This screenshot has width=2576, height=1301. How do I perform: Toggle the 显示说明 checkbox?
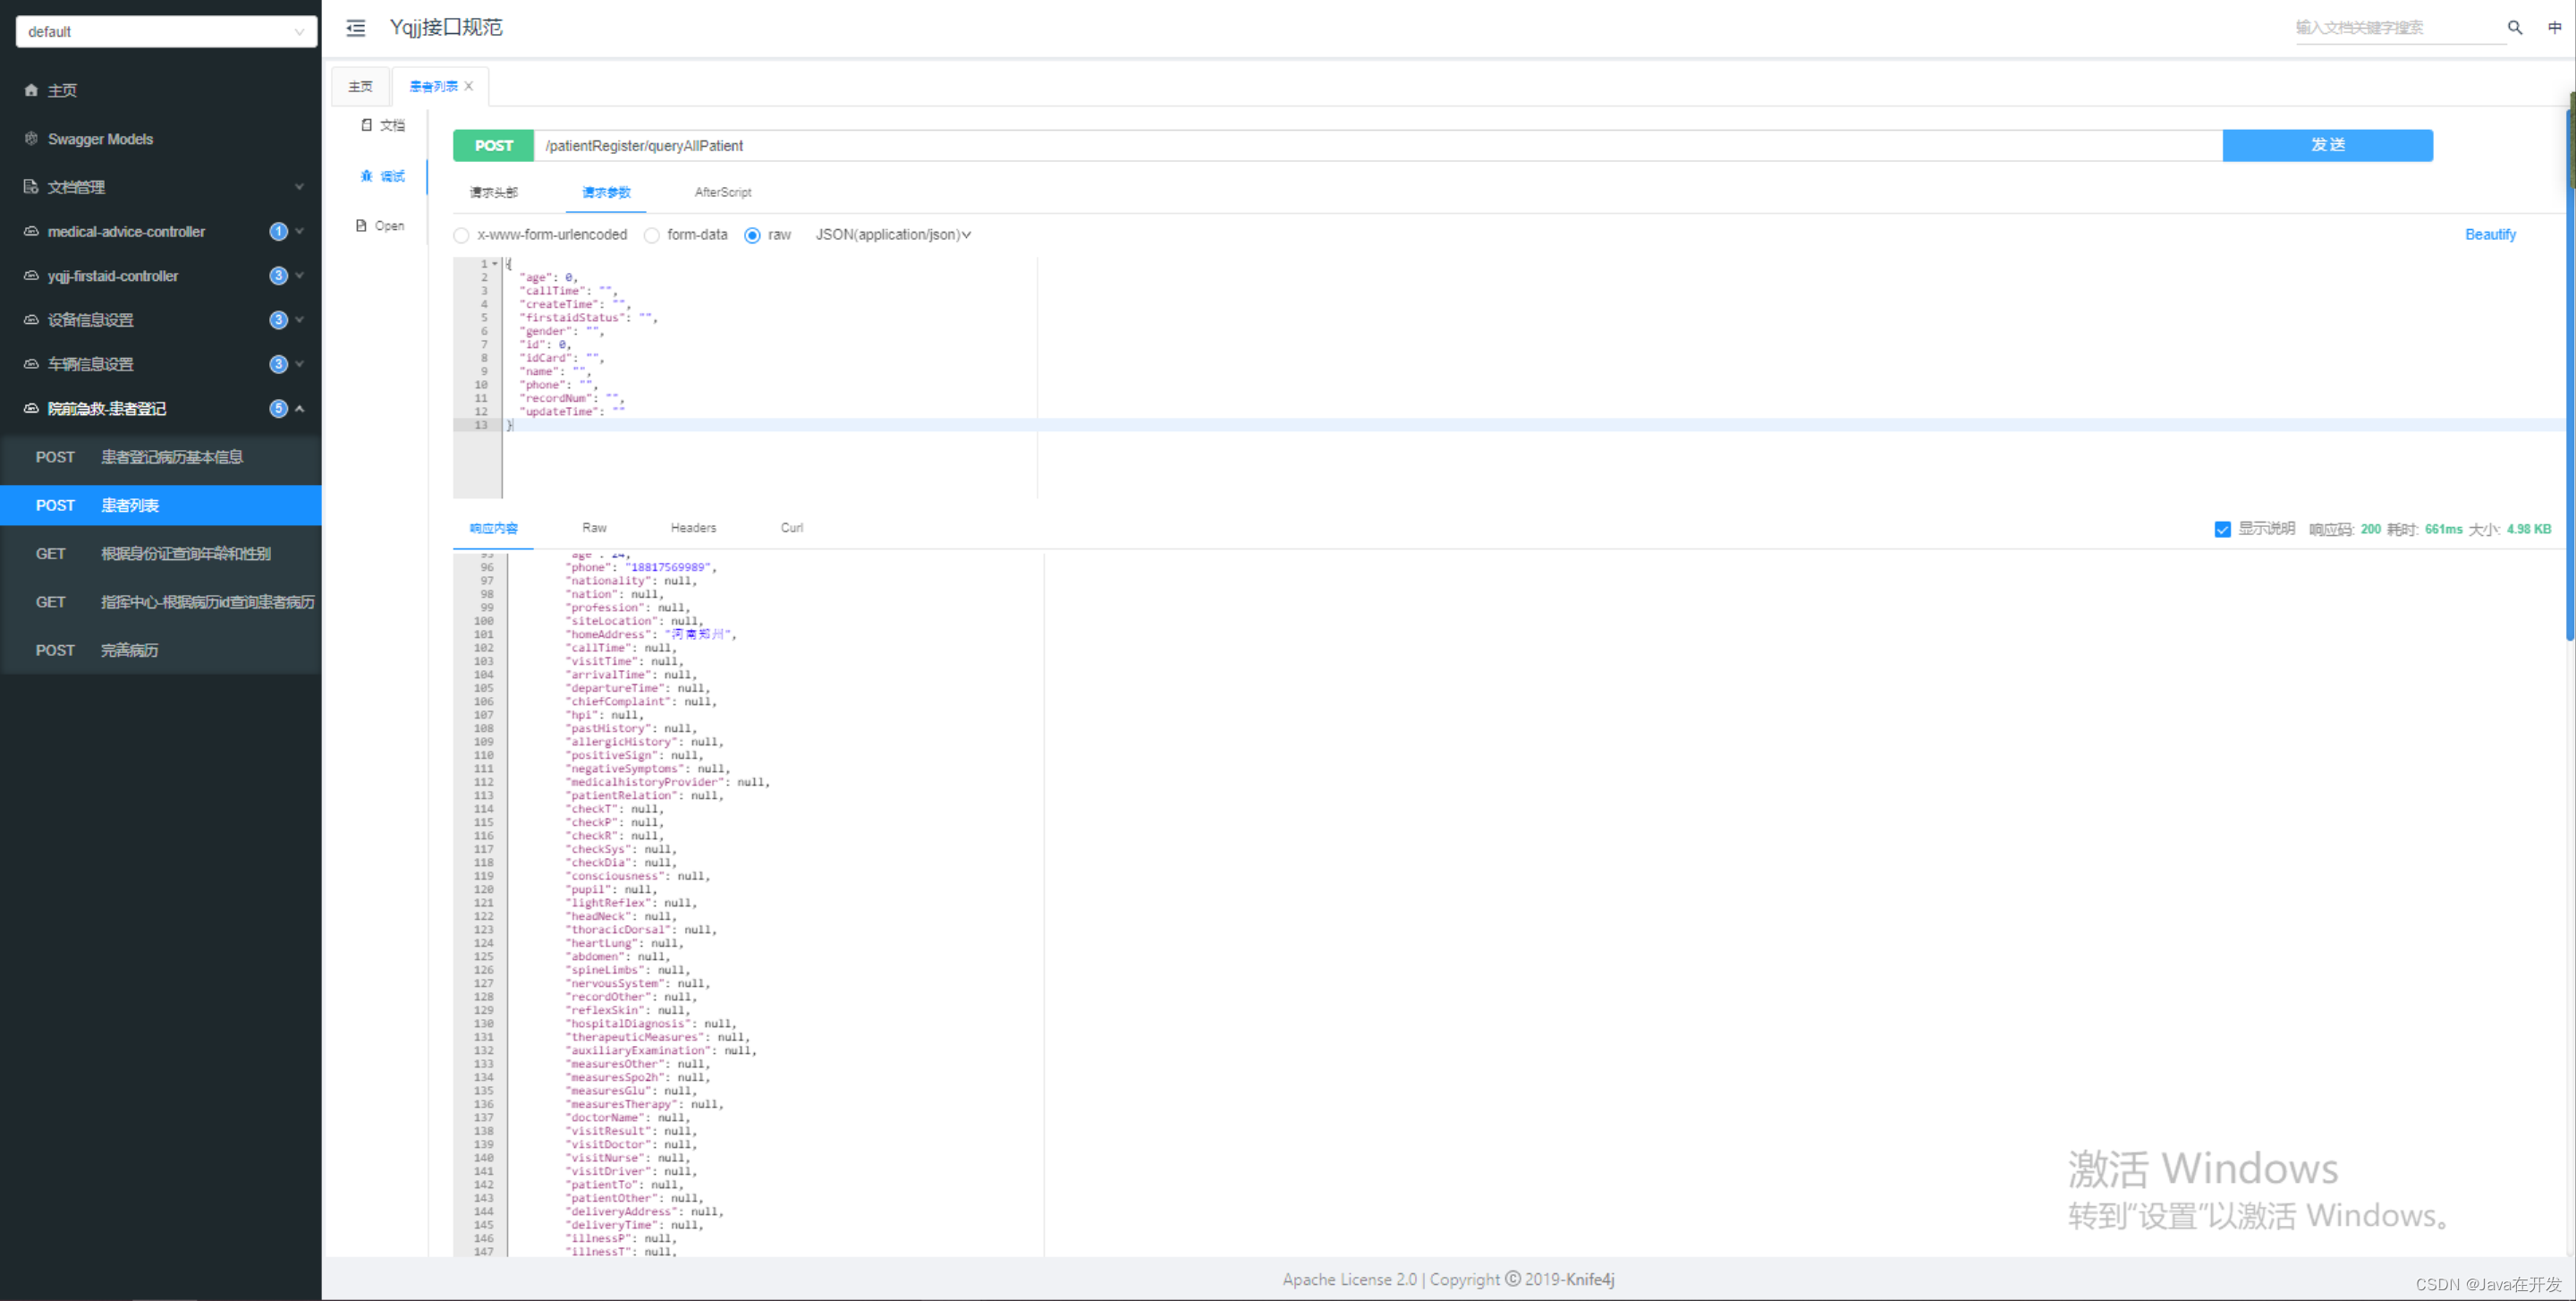tap(2222, 529)
